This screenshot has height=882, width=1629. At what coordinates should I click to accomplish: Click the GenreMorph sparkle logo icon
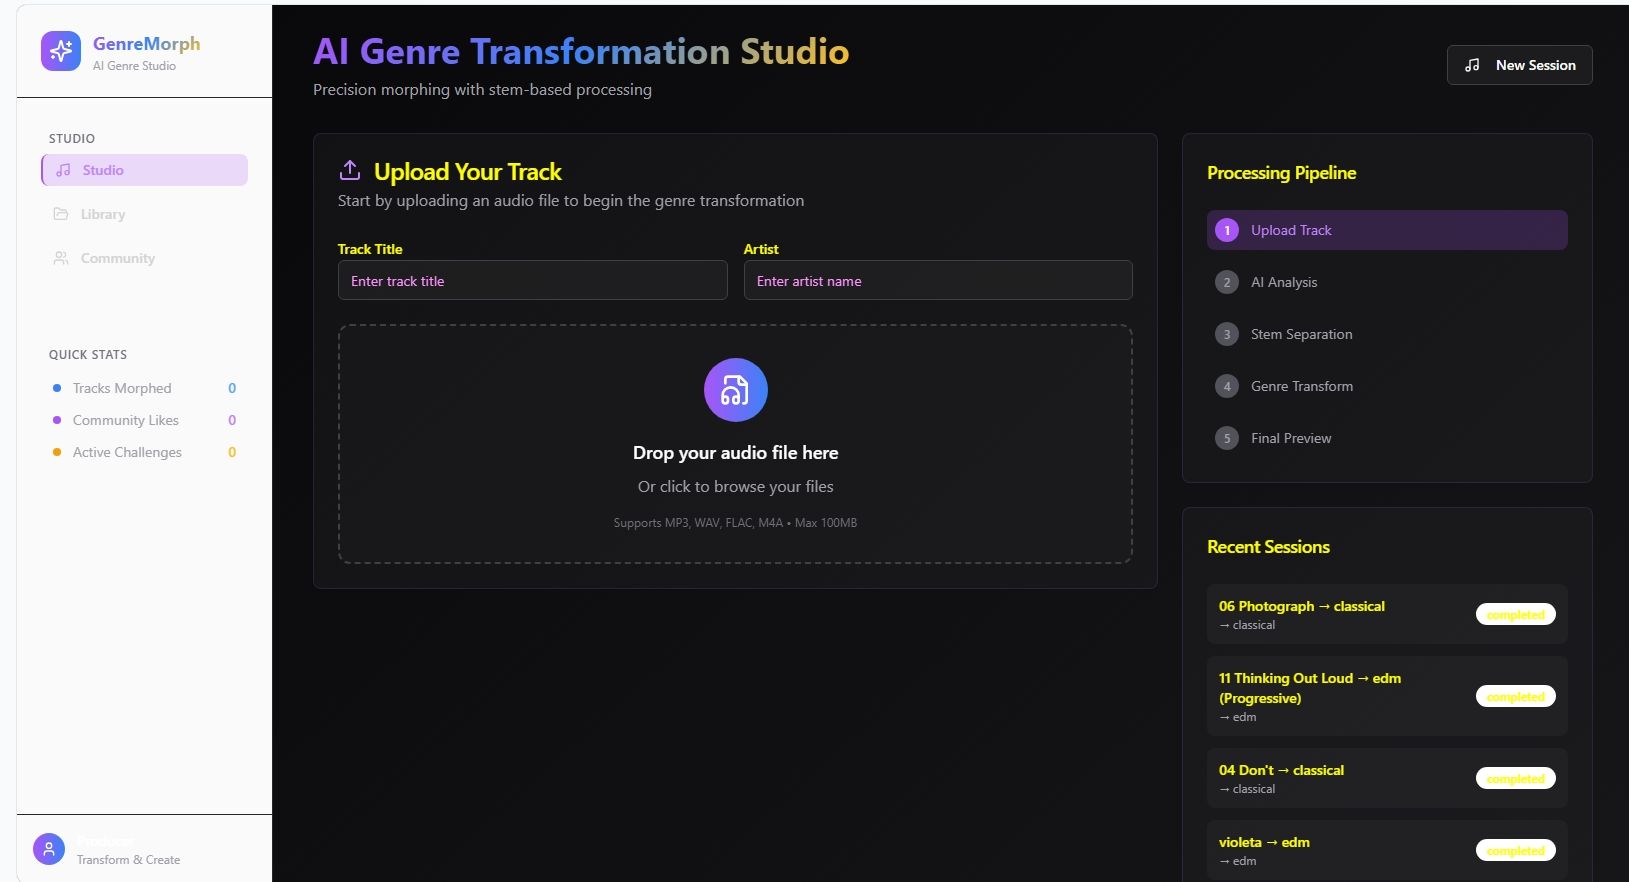pyautogui.click(x=61, y=51)
